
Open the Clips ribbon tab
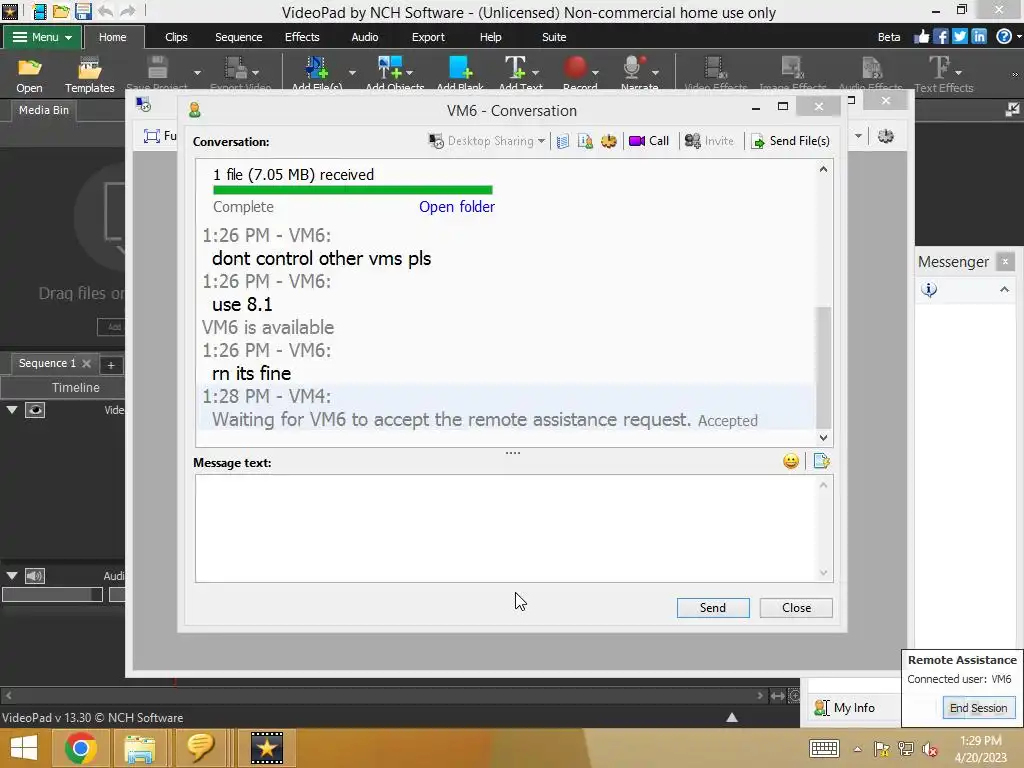[x=176, y=37]
